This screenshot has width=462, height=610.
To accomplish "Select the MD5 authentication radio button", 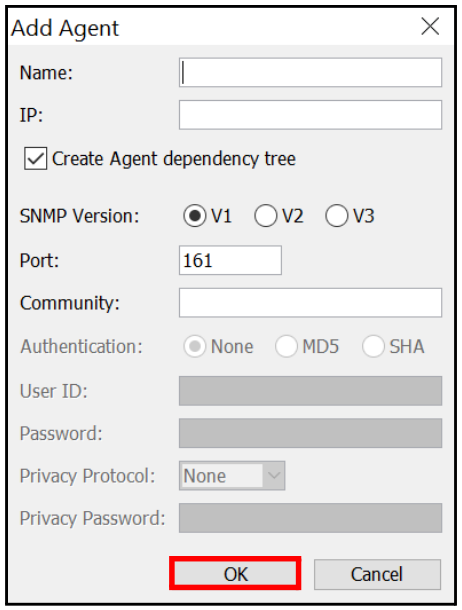I will tap(286, 346).
